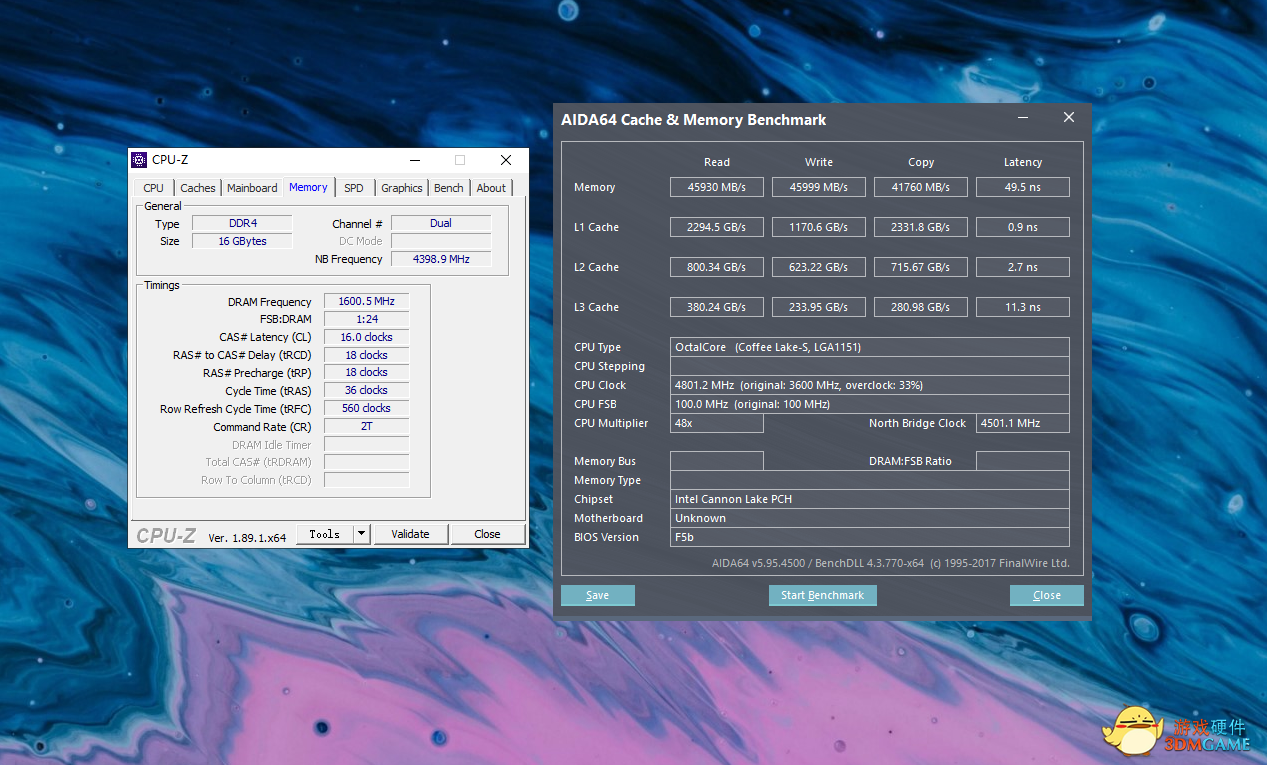Screen dimensions: 1267x765
Task: Expand the Tools dropdown arrow
Action: tap(362, 534)
